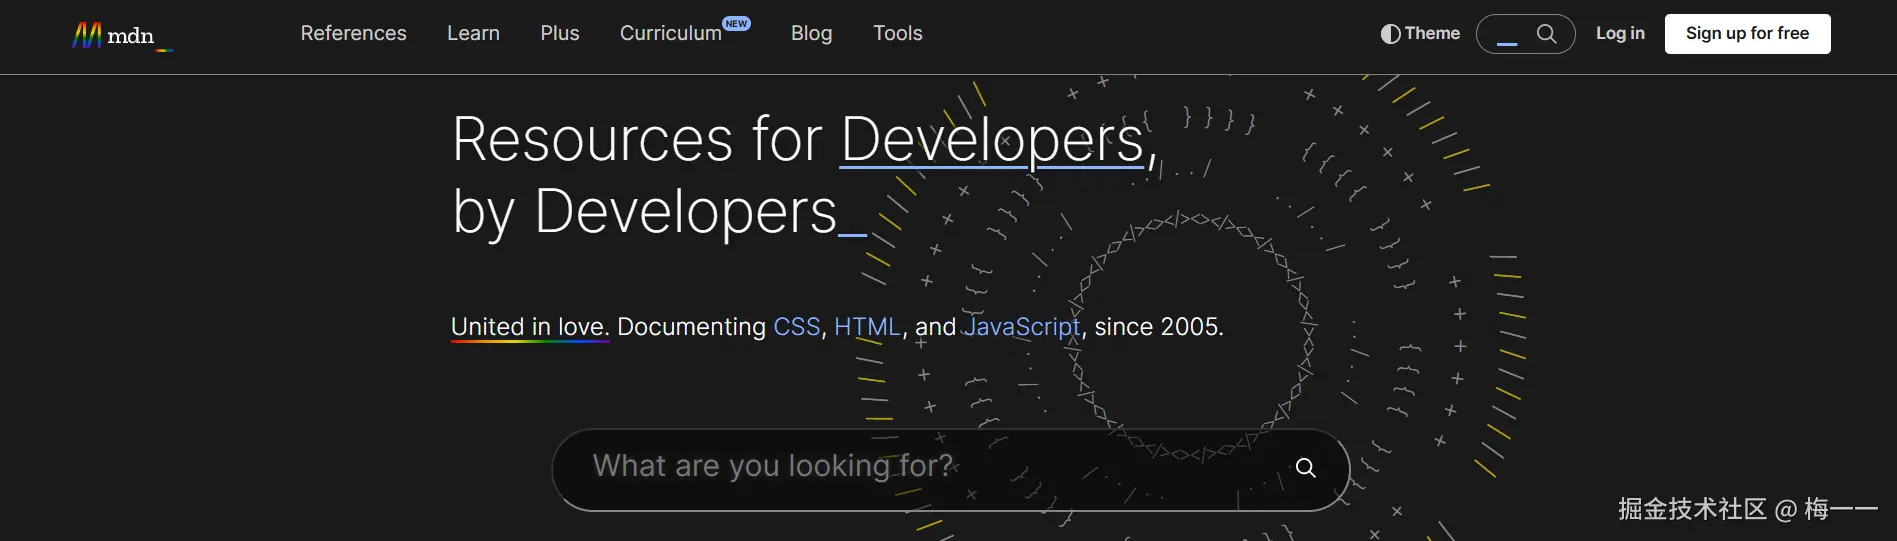
Task: Open the Learn dropdown menu
Action: tap(473, 34)
